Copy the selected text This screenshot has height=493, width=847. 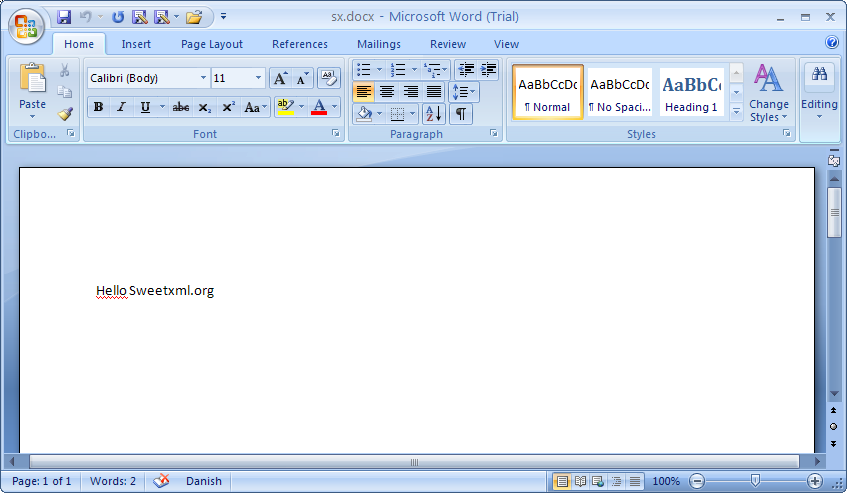tap(64, 92)
